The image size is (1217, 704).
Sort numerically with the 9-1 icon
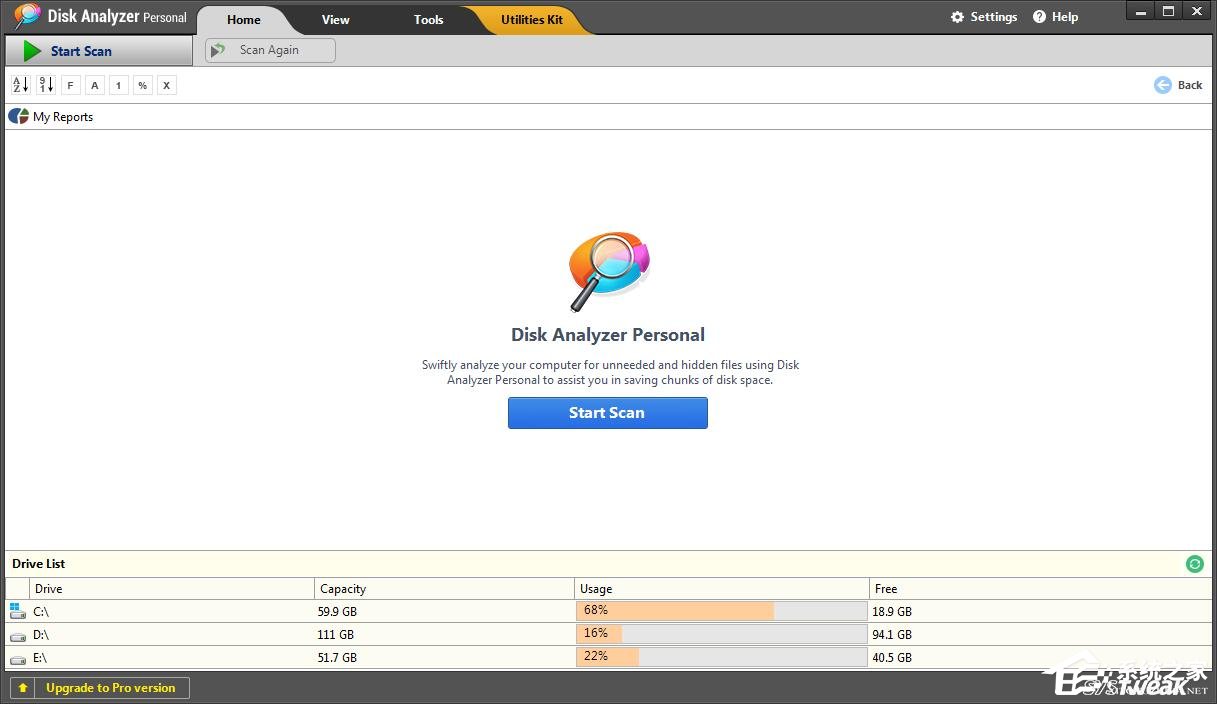(46, 85)
